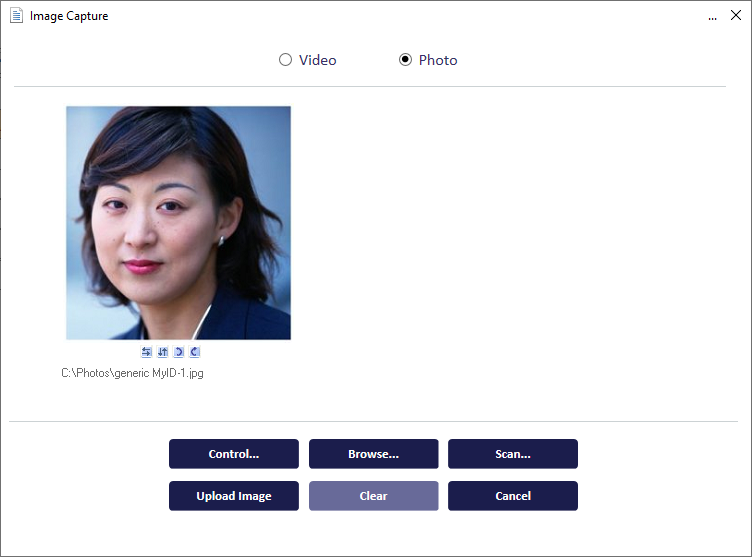752x557 pixels.
Task: Start scanning with the Scan... button
Action: 512,454
